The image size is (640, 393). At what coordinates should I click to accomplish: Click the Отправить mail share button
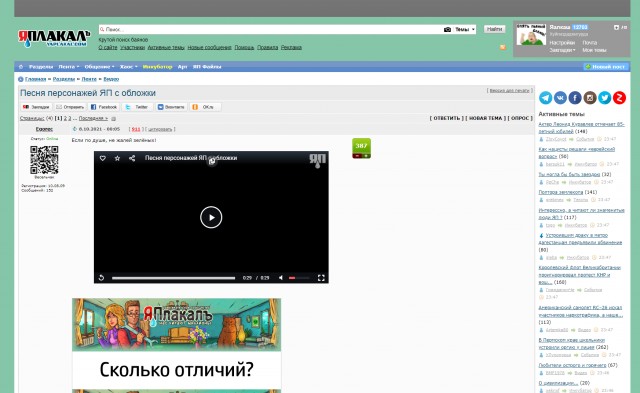click(70, 107)
